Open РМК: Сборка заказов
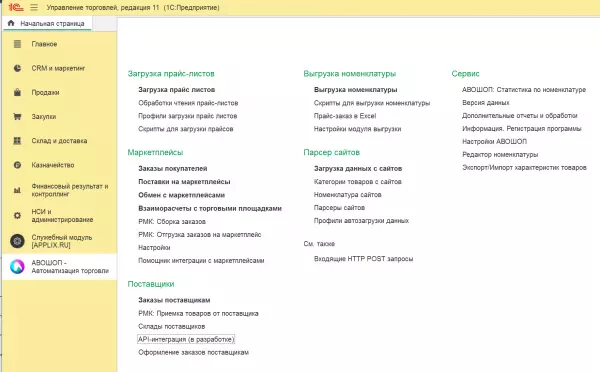The height and width of the screenshot is (372, 600). tap(172, 222)
